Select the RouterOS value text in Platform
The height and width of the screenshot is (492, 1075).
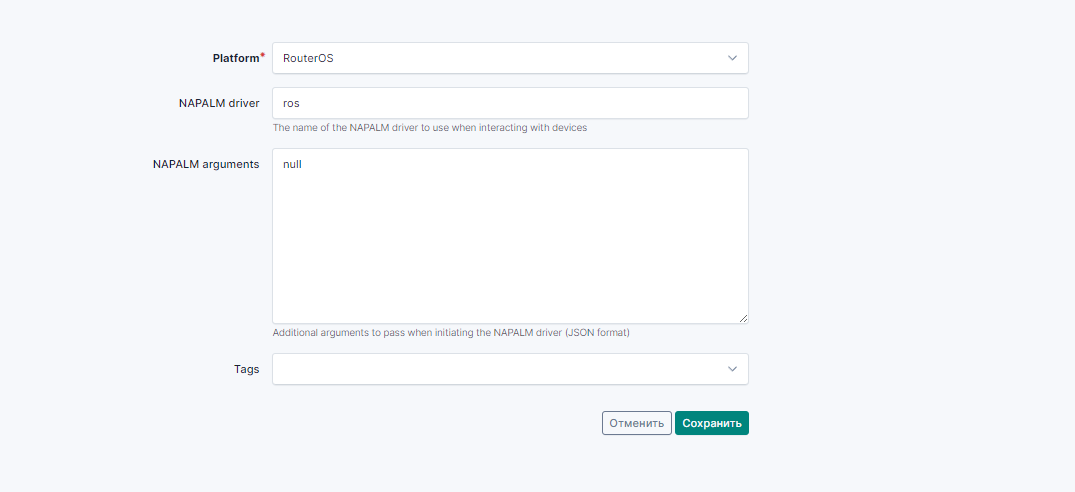pyautogui.click(x=308, y=58)
